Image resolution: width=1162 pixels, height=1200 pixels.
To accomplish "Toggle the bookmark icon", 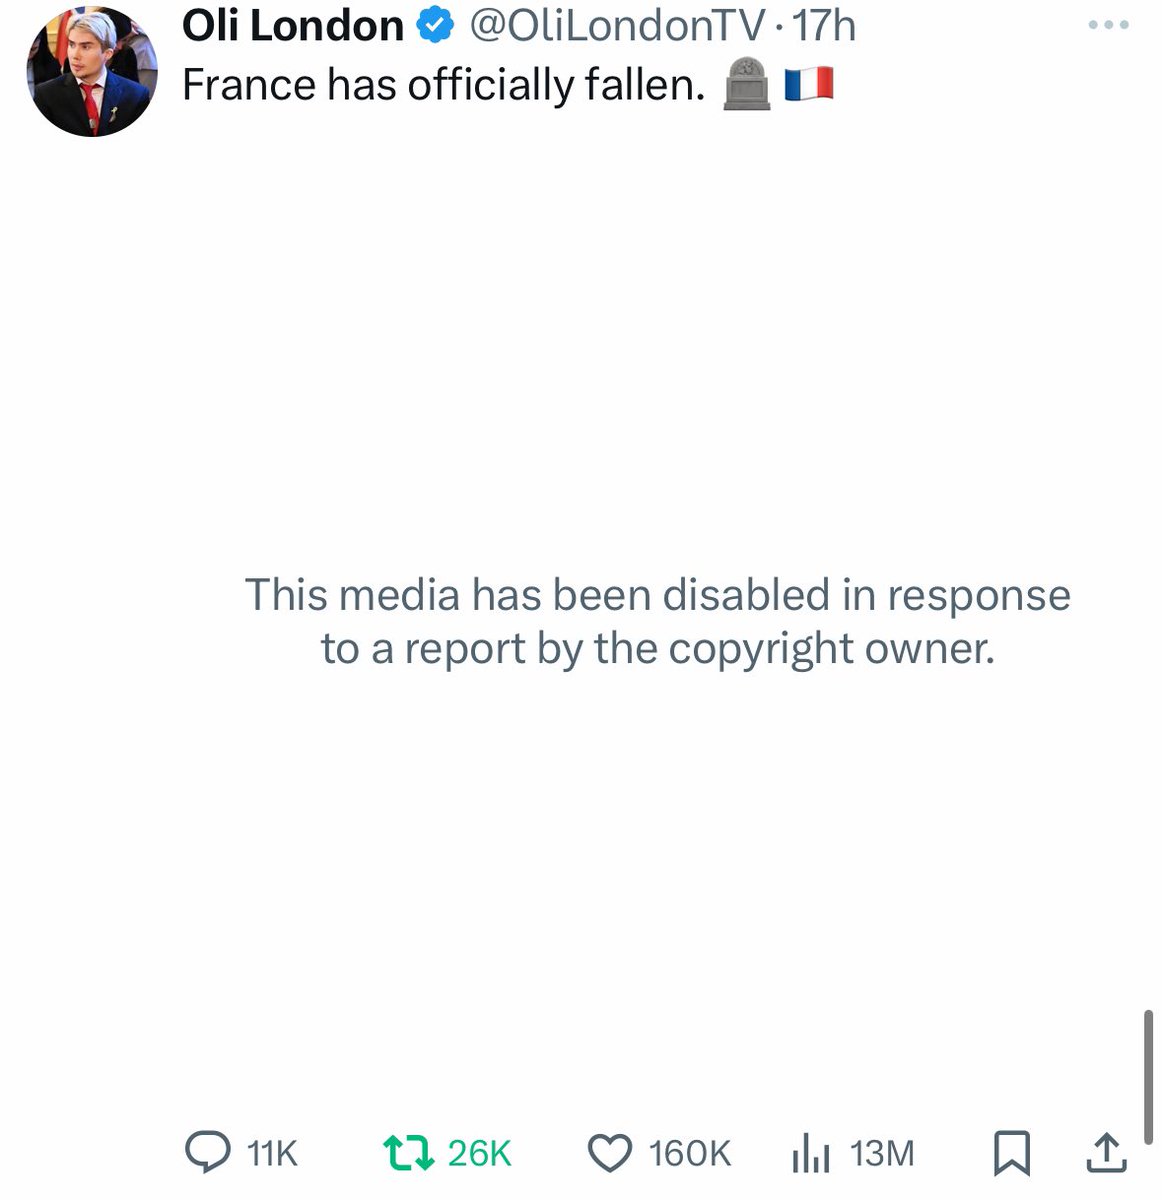I will pyautogui.click(x=1011, y=1153).
